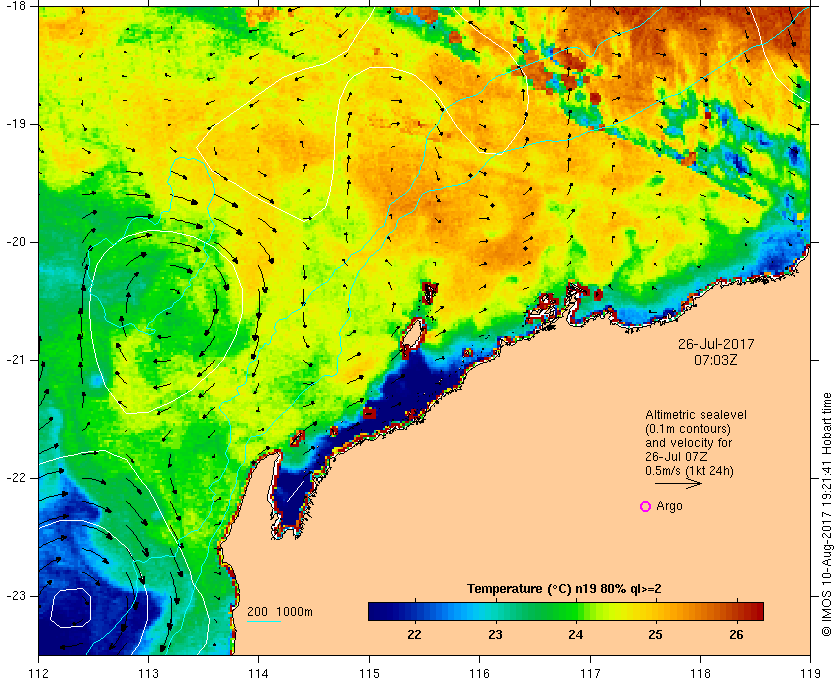840x680 pixels.
Task: Click the 'Argo' legend label
Action: [670, 506]
